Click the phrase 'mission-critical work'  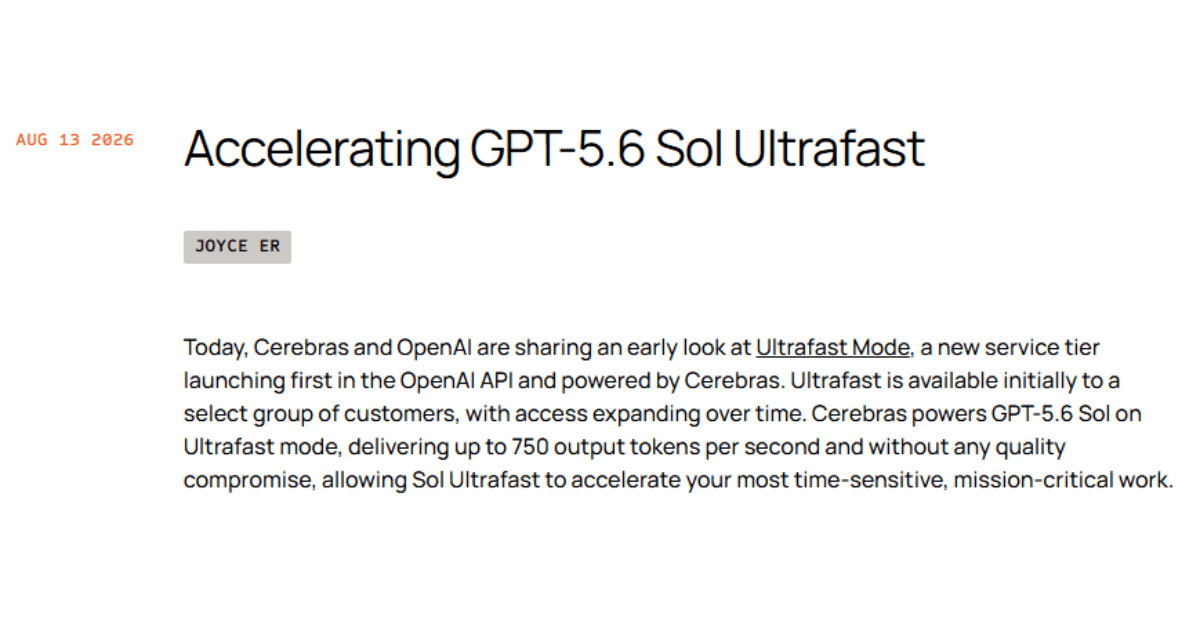click(x=1062, y=479)
